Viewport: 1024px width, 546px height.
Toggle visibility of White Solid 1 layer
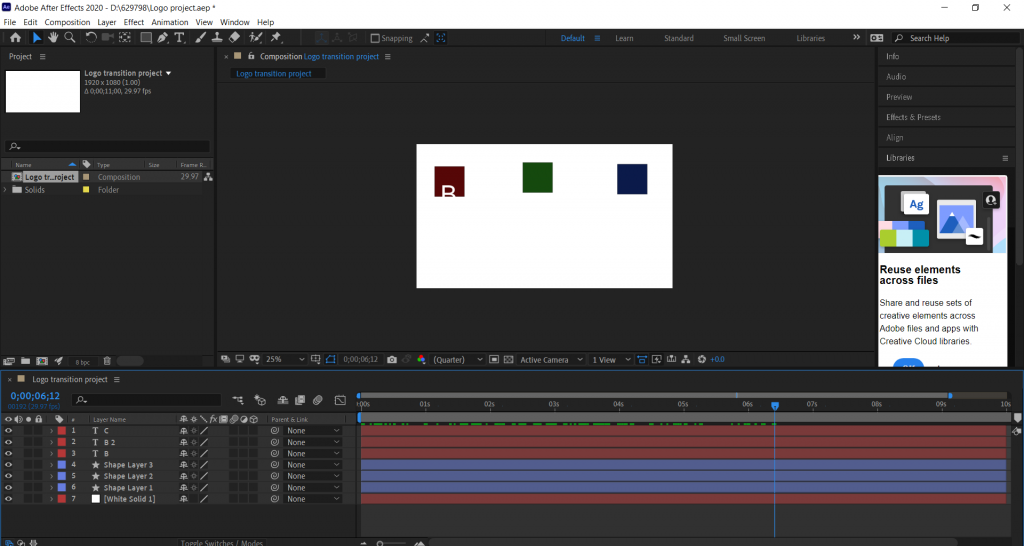(8, 498)
